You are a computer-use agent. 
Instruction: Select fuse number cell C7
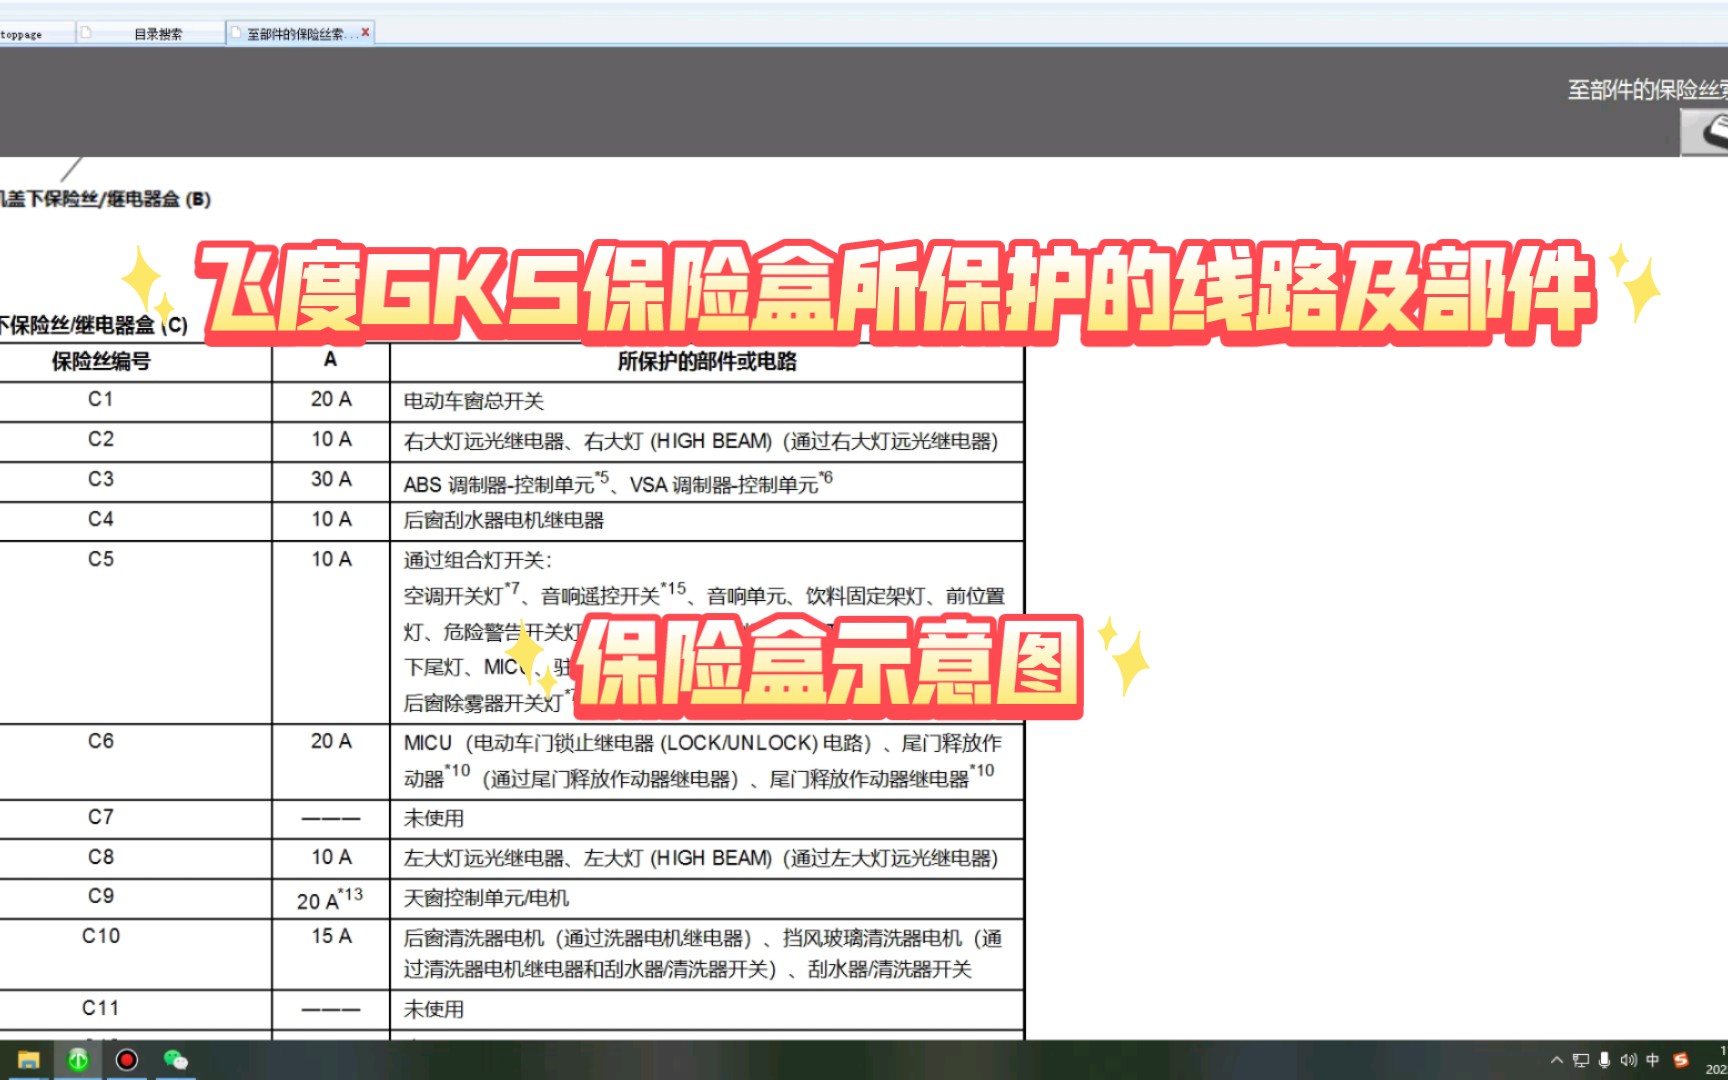[101, 817]
